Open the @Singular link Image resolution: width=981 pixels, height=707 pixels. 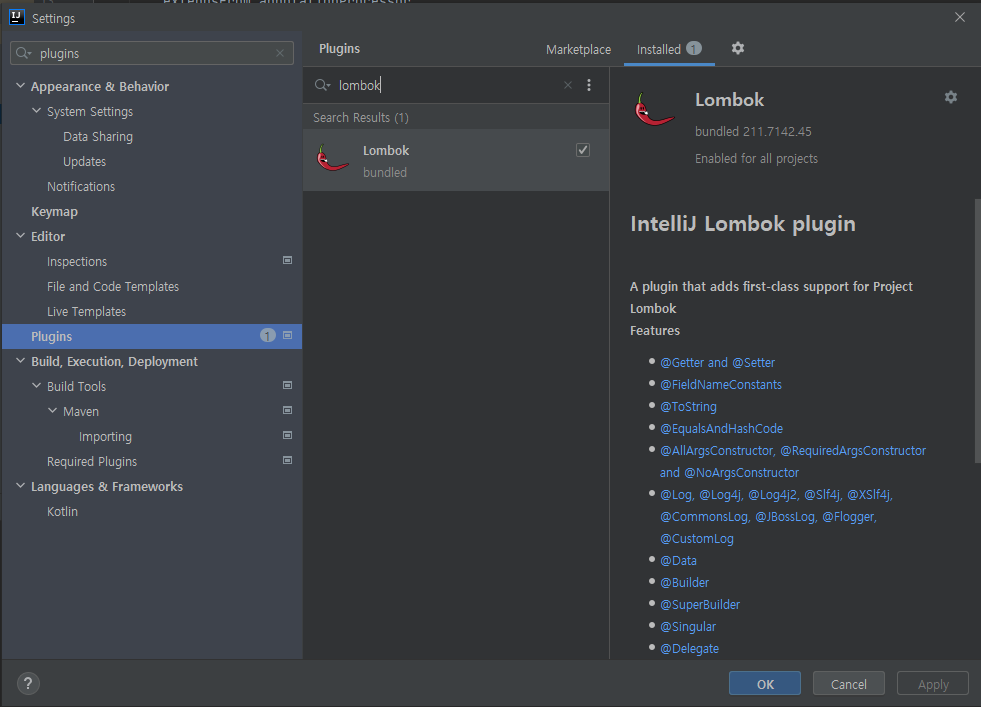click(x=688, y=626)
